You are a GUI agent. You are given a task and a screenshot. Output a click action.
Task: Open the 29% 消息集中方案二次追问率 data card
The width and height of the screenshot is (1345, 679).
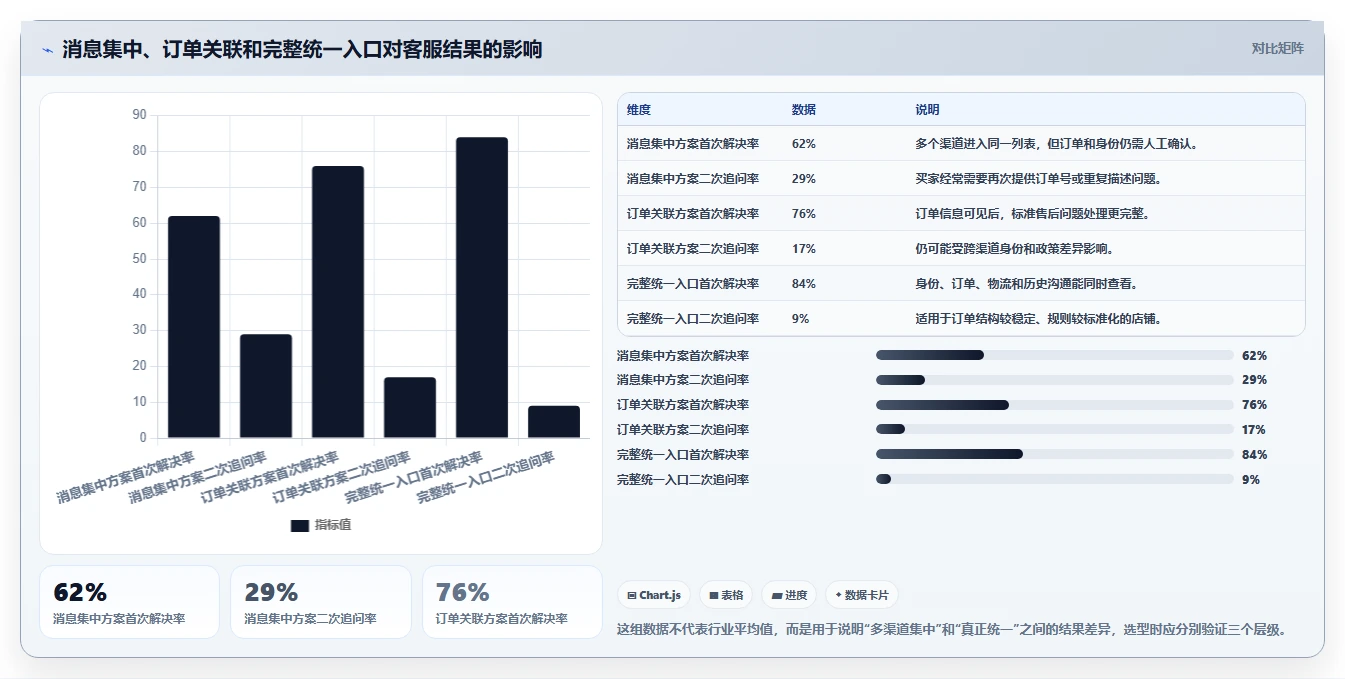click(x=321, y=602)
